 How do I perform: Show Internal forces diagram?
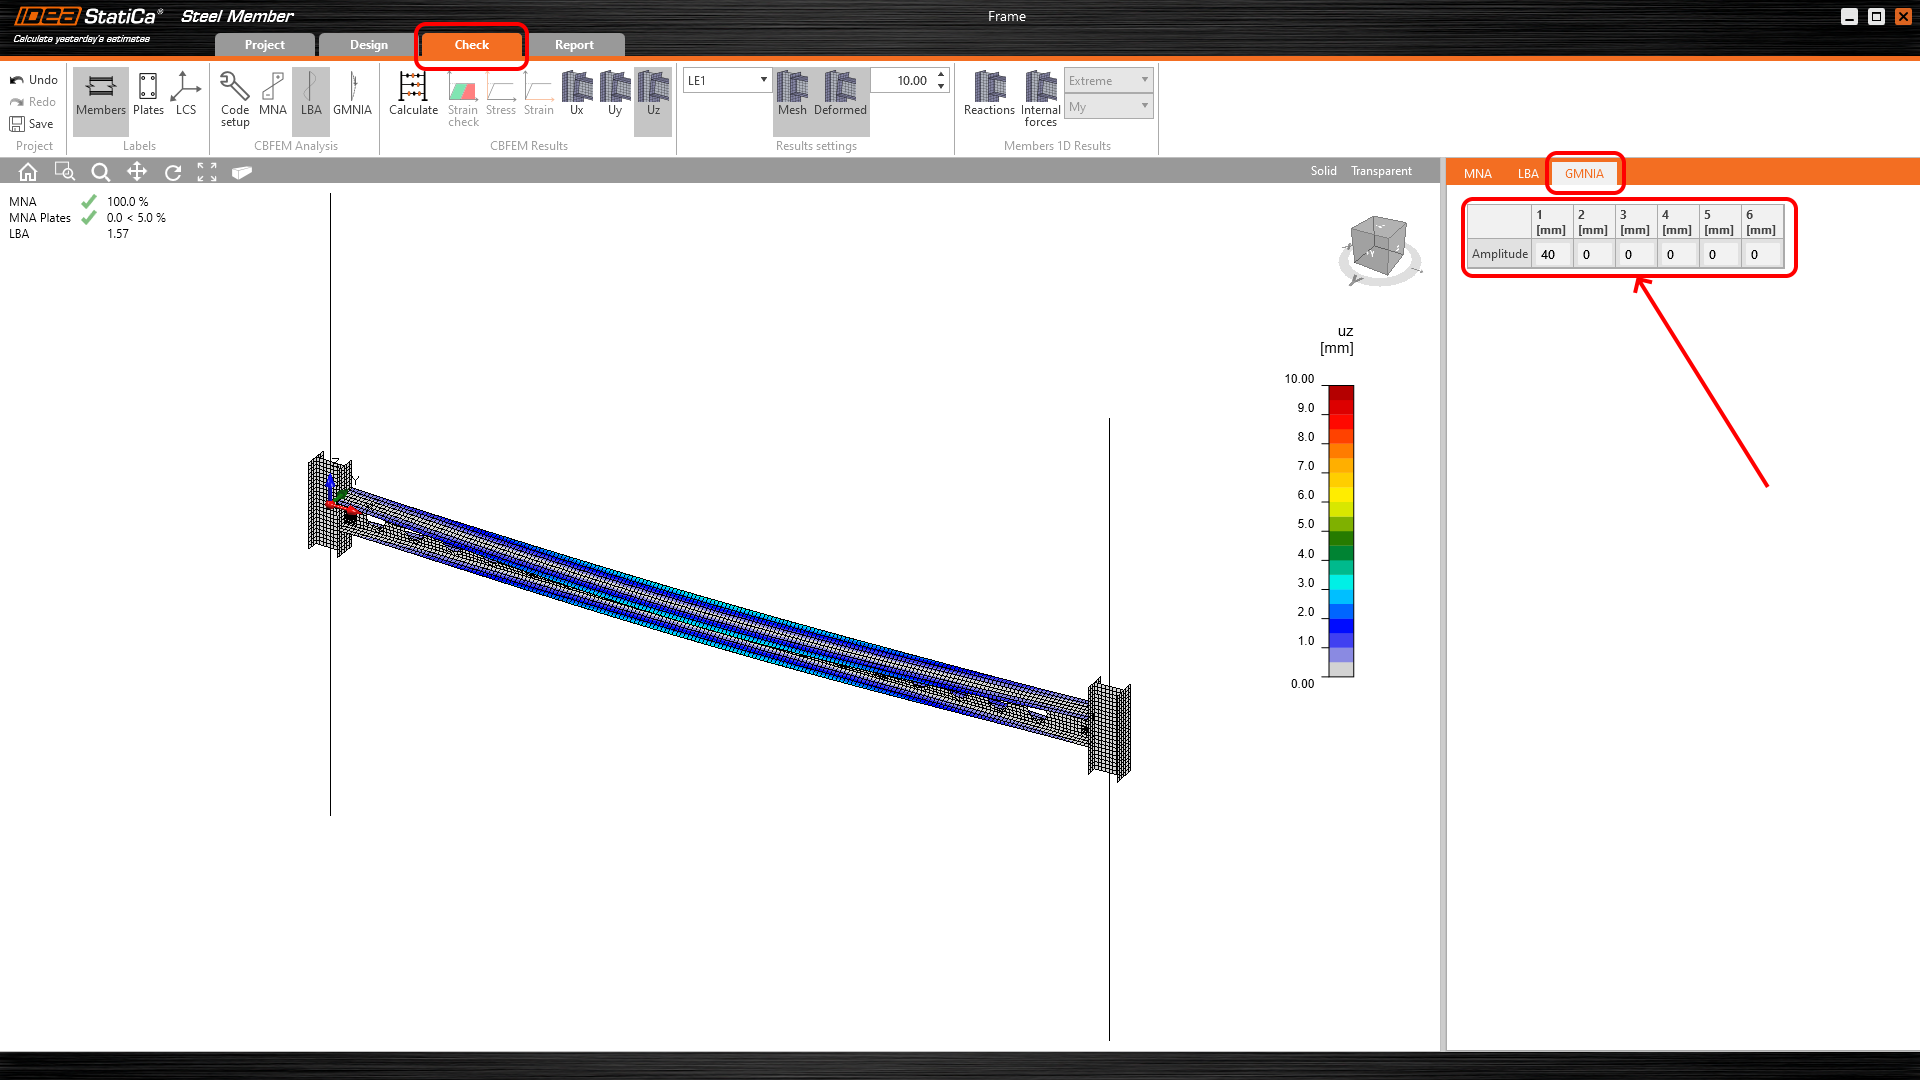click(1040, 98)
